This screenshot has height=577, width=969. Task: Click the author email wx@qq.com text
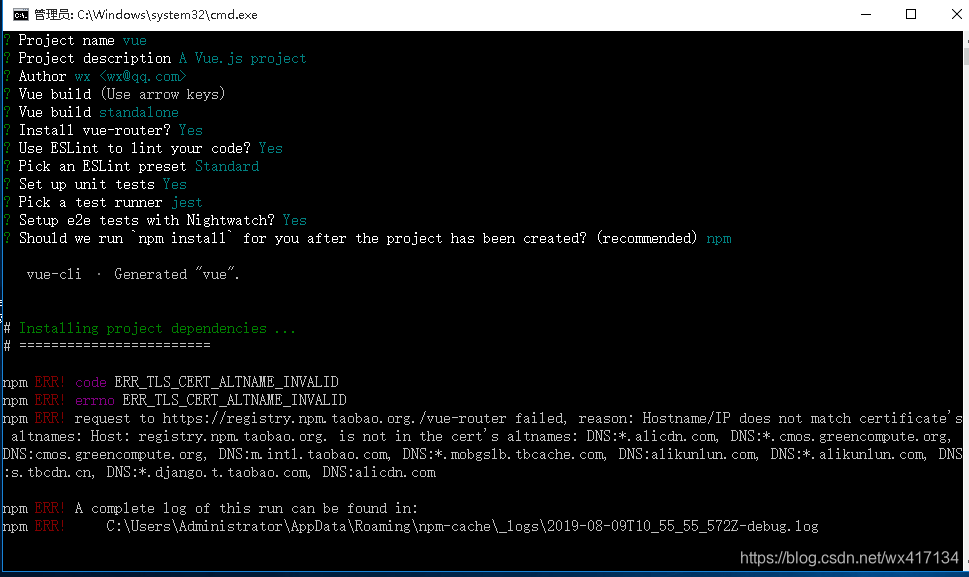point(143,77)
